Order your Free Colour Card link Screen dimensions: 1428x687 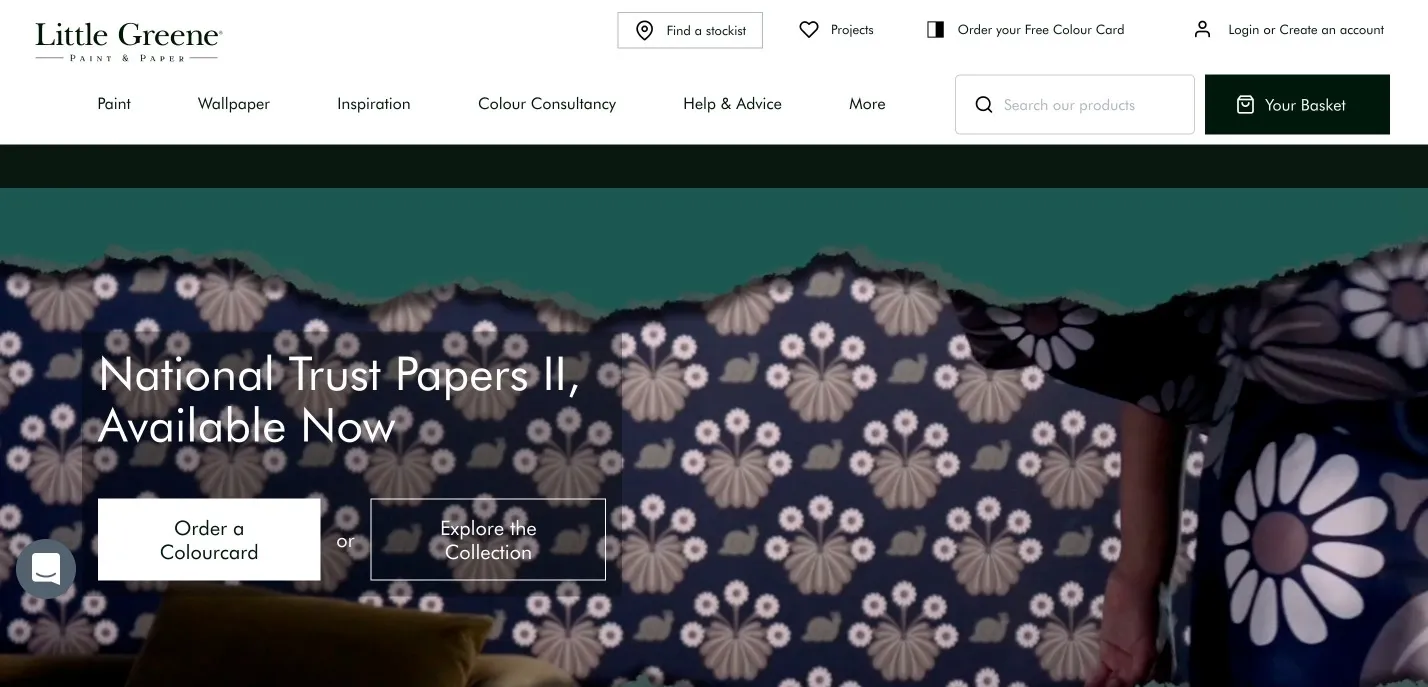tap(1041, 30)
